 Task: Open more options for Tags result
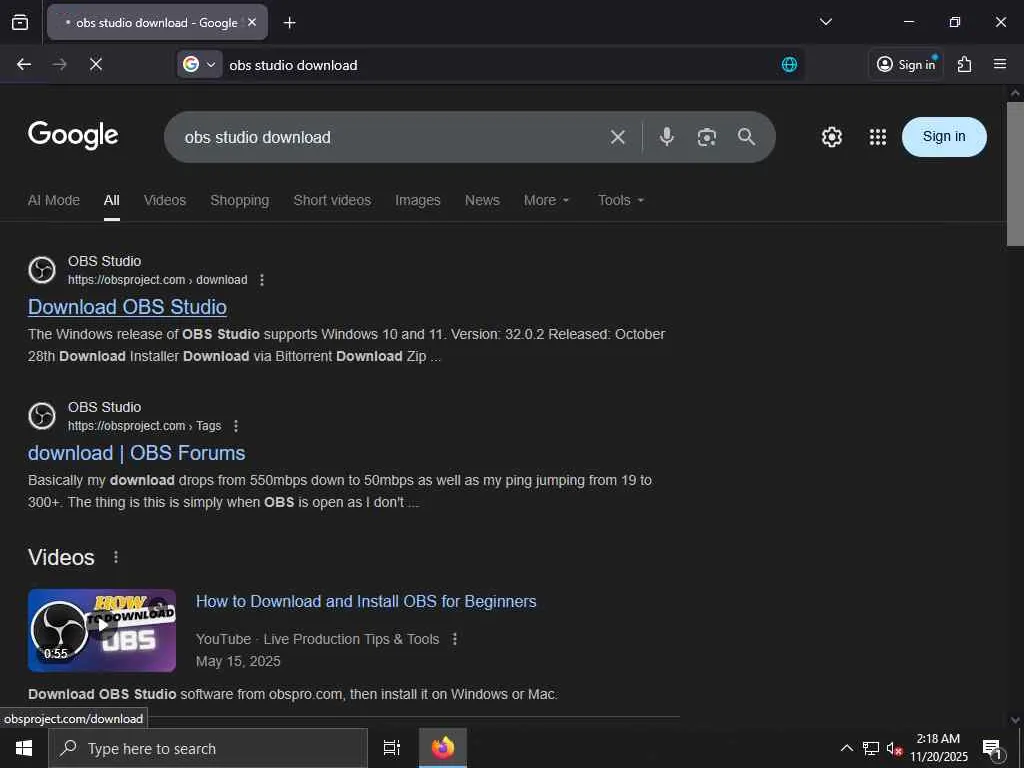click(x=236, y=426)
